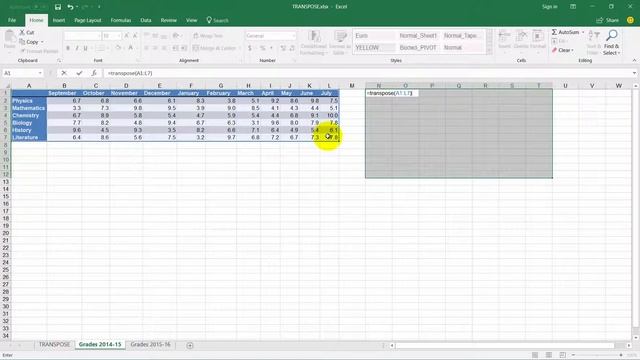Click the Percent Style icon
The width and height of the screenshot is (640, 360).
(x=262, y=48)
